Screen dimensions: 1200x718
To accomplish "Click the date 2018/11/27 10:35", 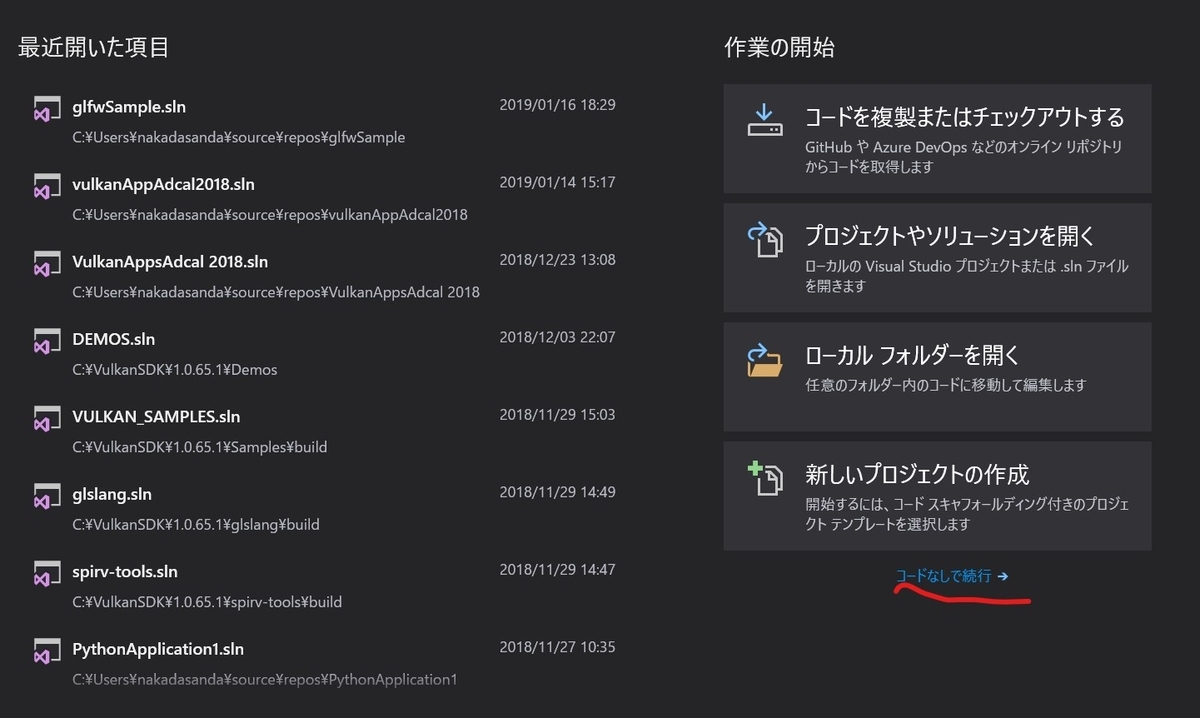I will (557, 647).
